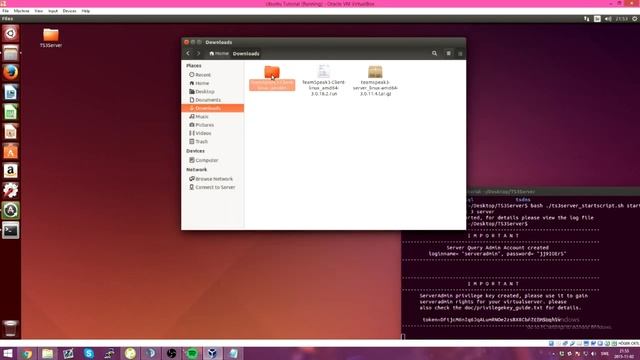
Task: Open Ubuntu Dash search in launcher
Action: coord(11,33)
